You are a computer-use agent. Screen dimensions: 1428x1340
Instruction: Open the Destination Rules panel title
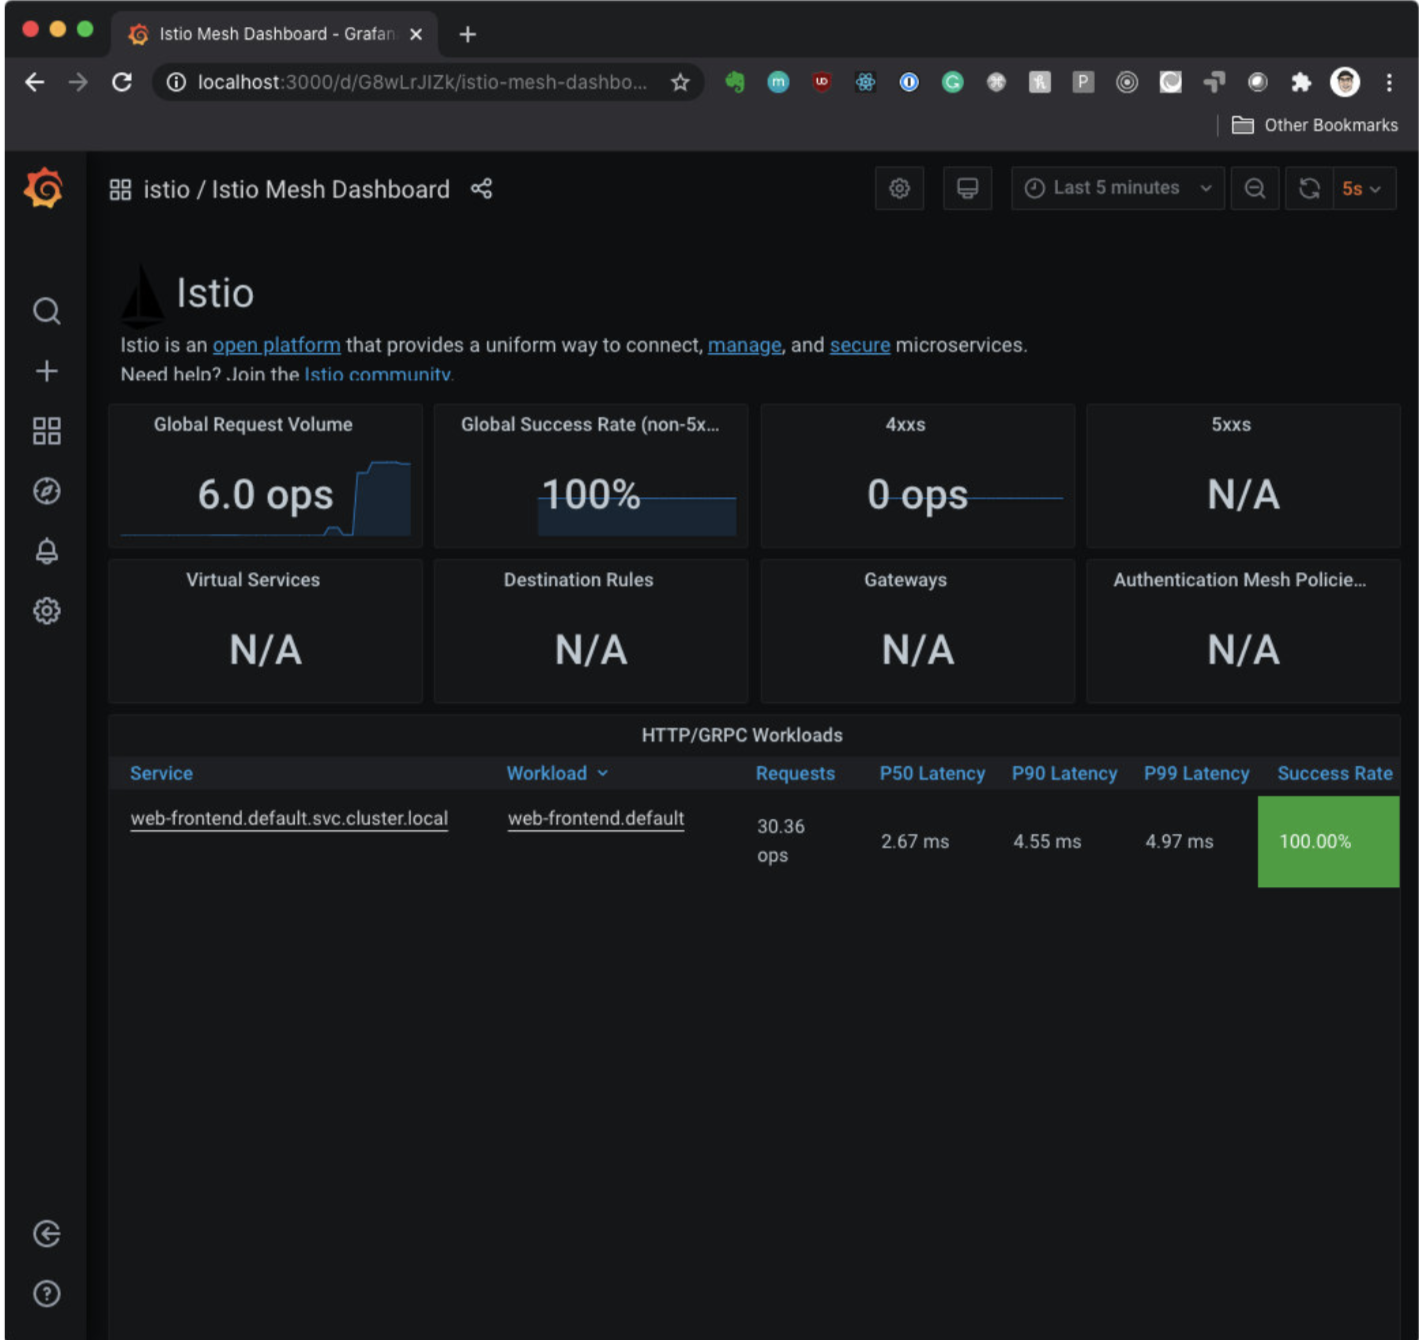point(578,580)
